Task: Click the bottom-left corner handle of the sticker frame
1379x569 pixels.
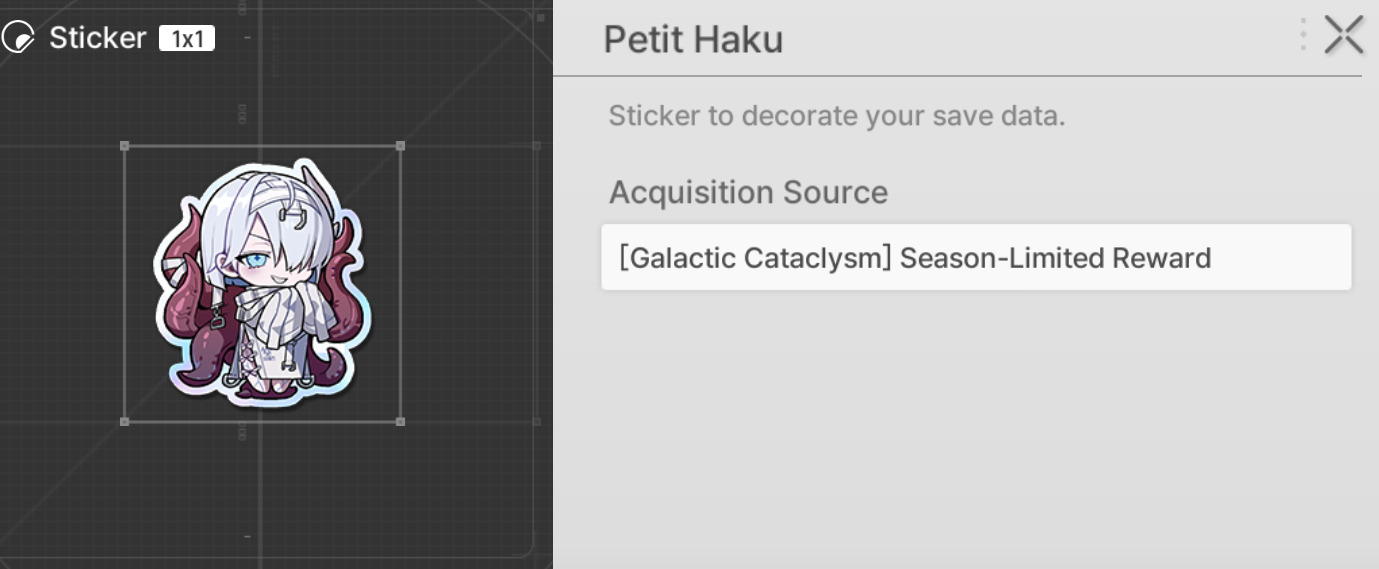Action: [x=125, y=422]
